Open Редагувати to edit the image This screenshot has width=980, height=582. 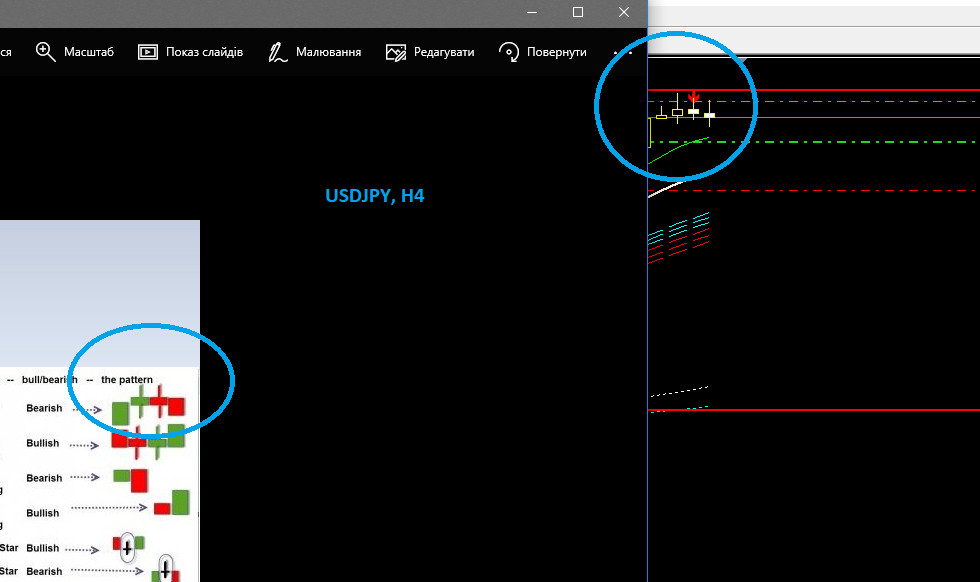tap(430, 52)
